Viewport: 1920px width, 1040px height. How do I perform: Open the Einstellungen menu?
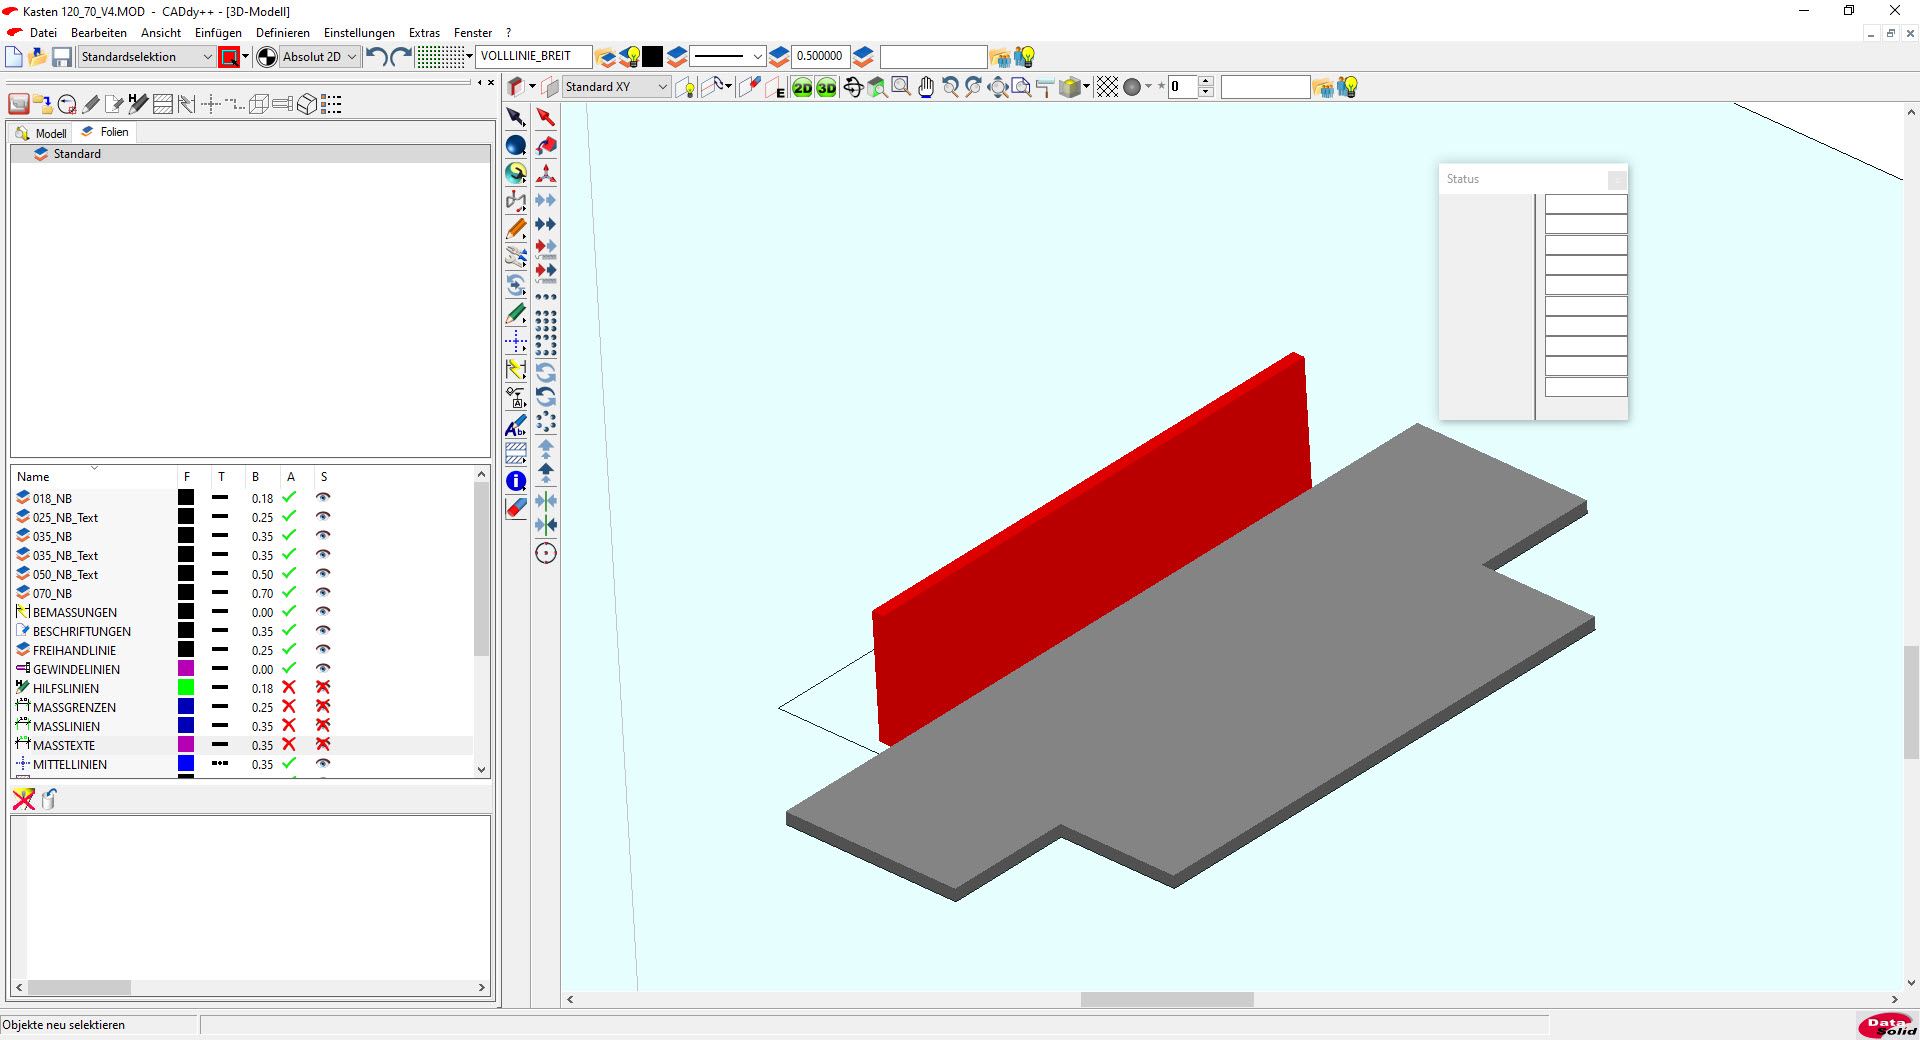359,33
